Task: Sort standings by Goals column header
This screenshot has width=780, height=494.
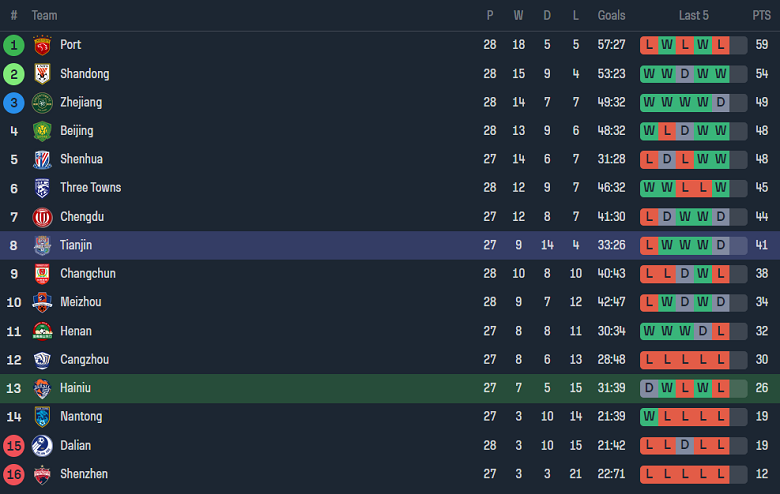Action: (x=611, y=15)
